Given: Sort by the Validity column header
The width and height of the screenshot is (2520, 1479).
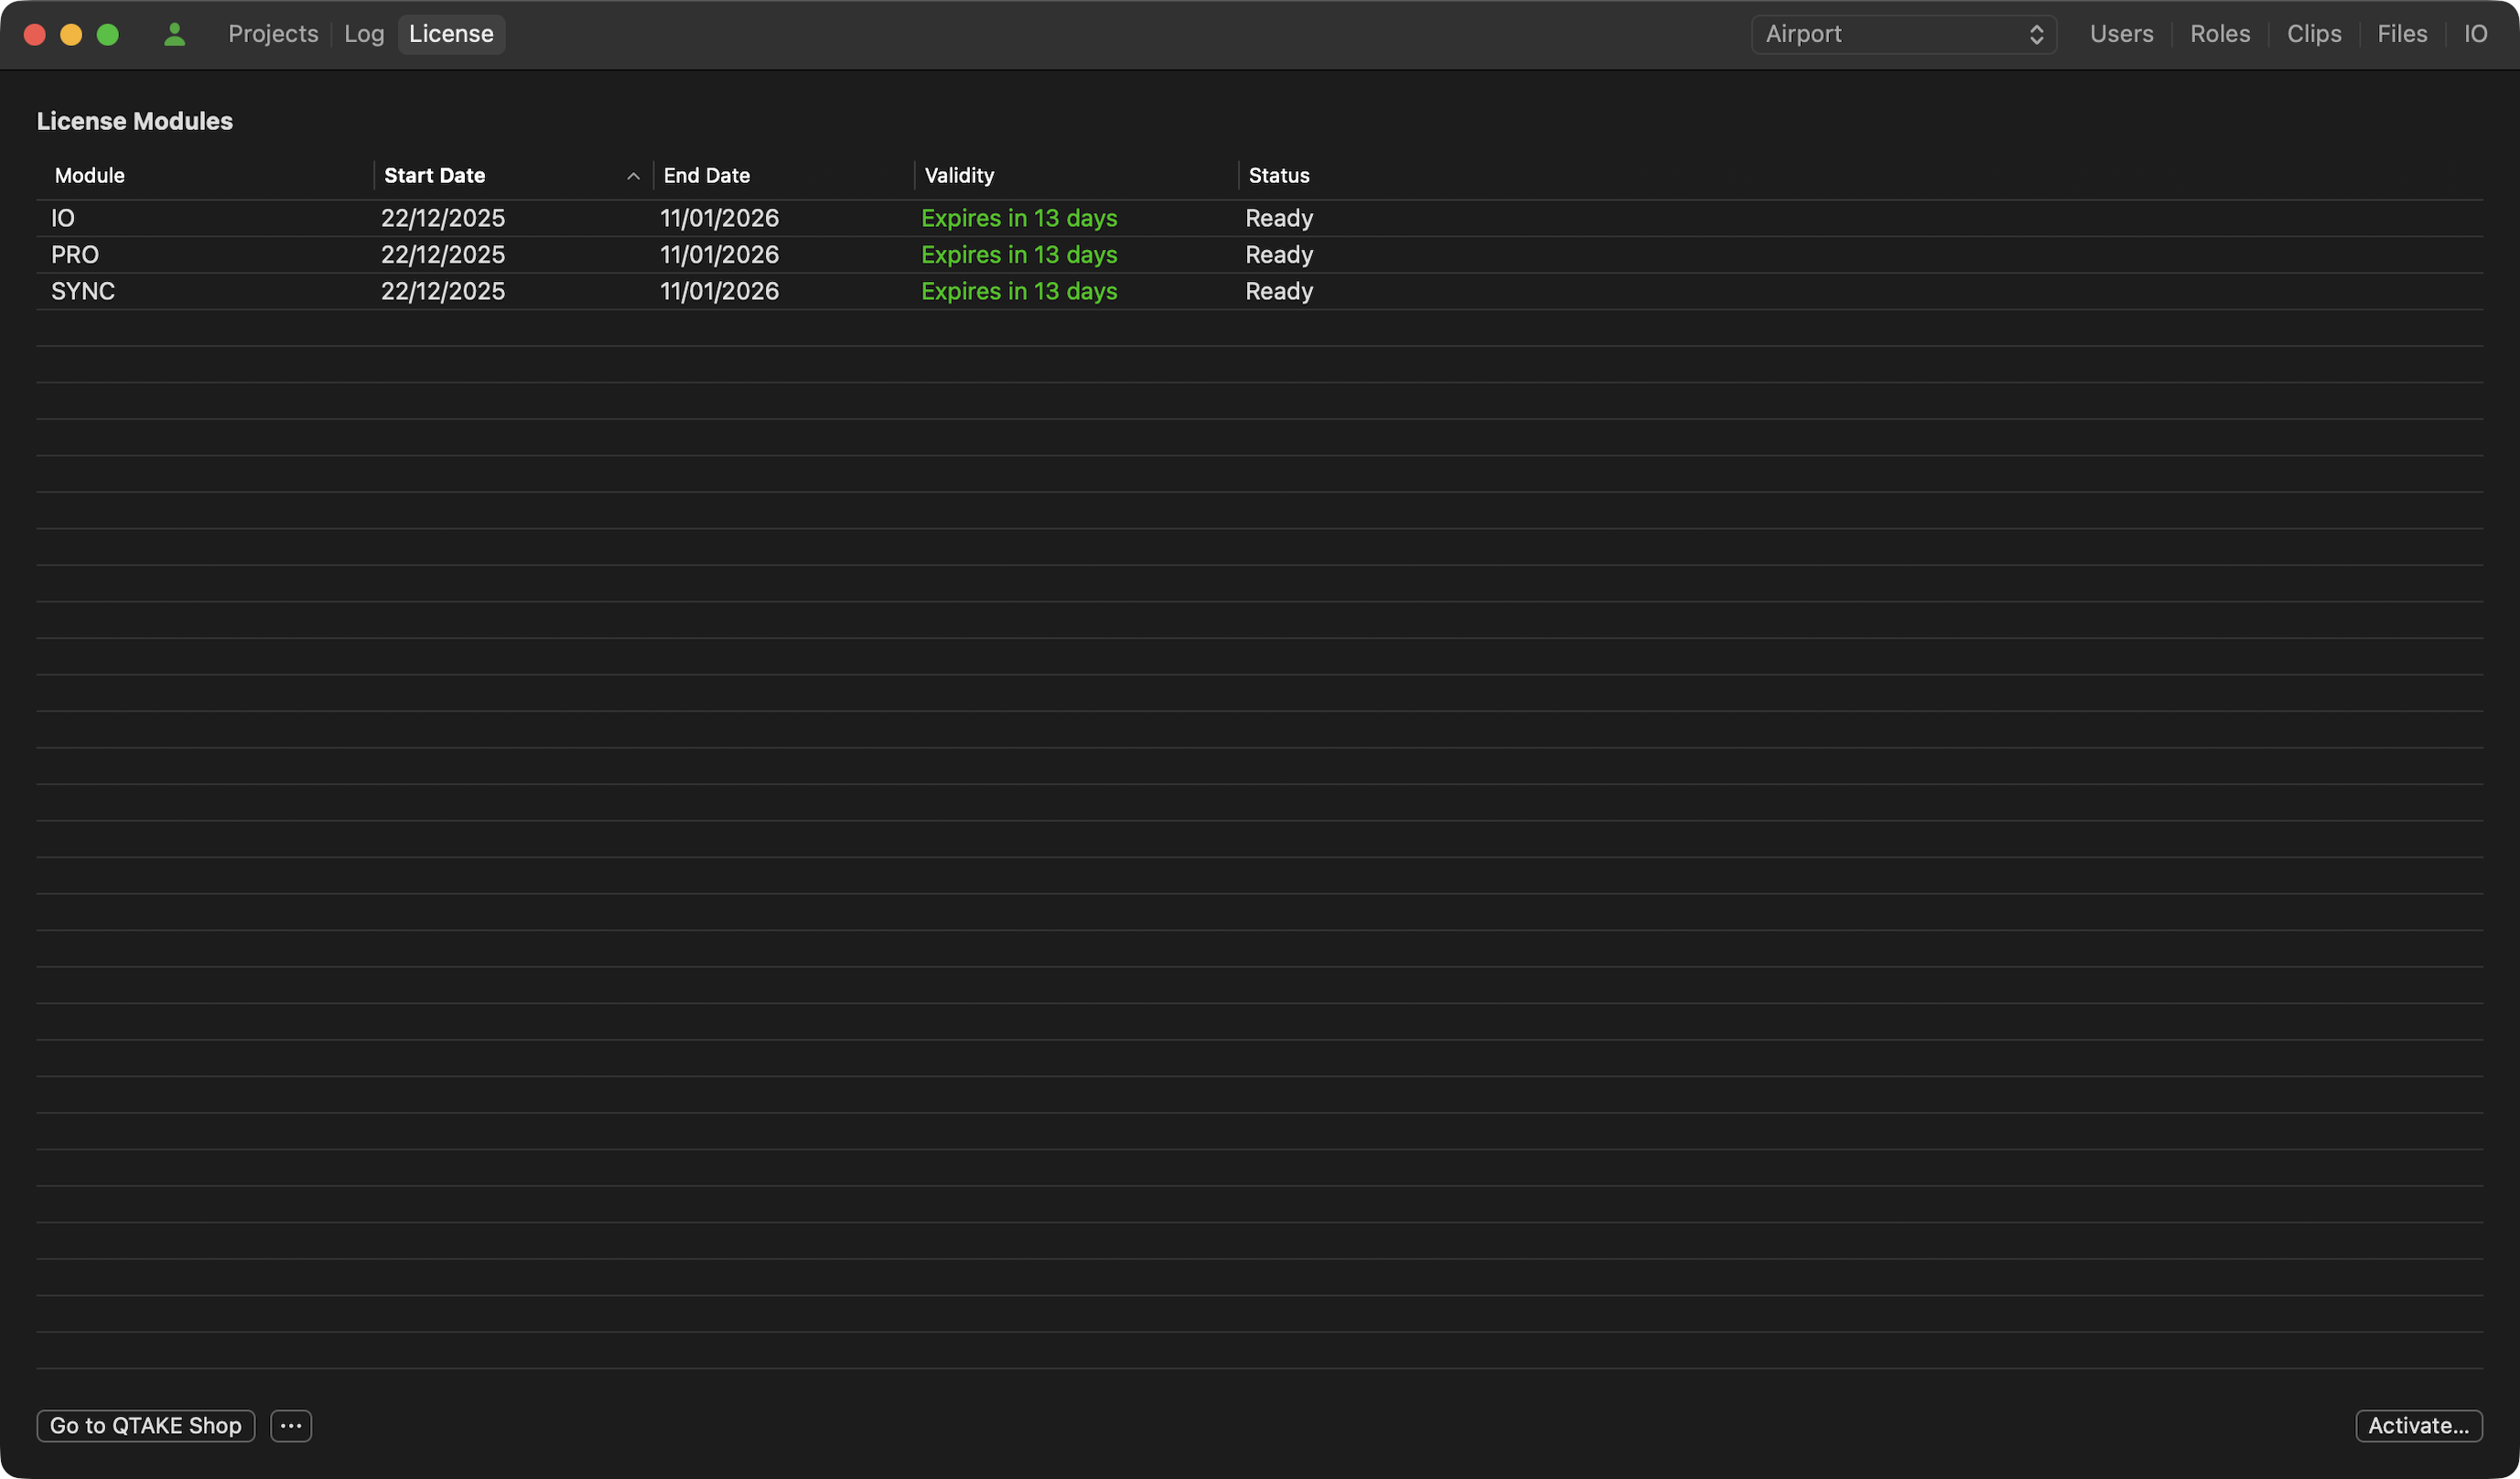Looking at the screenshot, I should [958, 176].
